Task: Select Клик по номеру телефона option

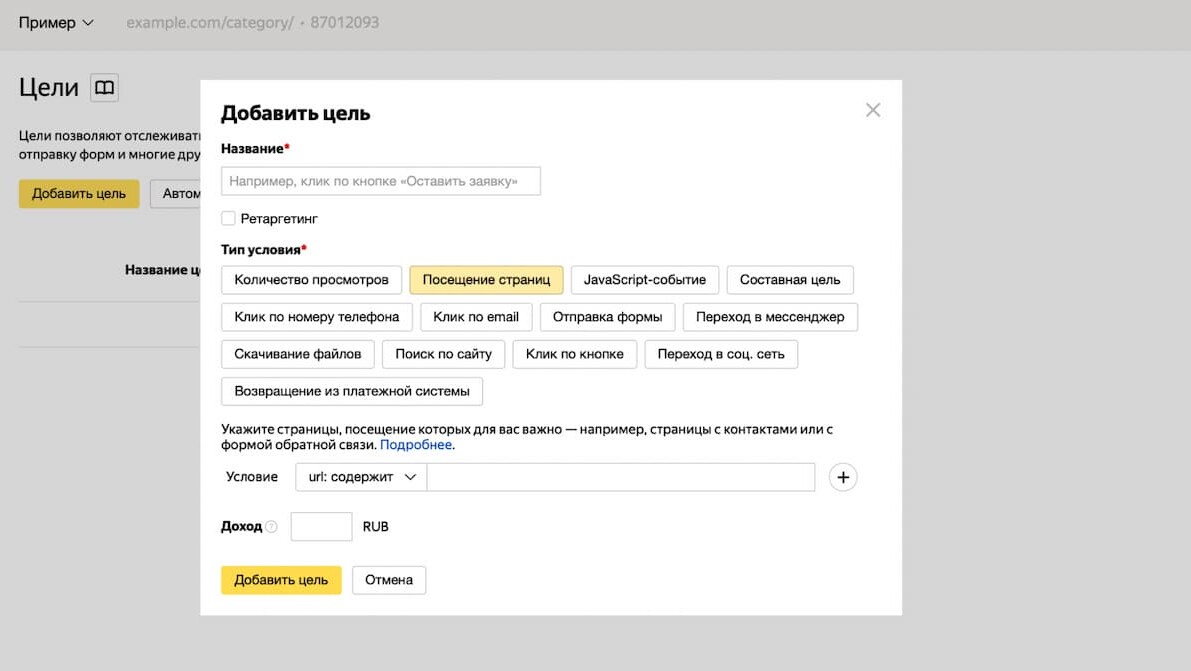Action: (x=316, y=317)
